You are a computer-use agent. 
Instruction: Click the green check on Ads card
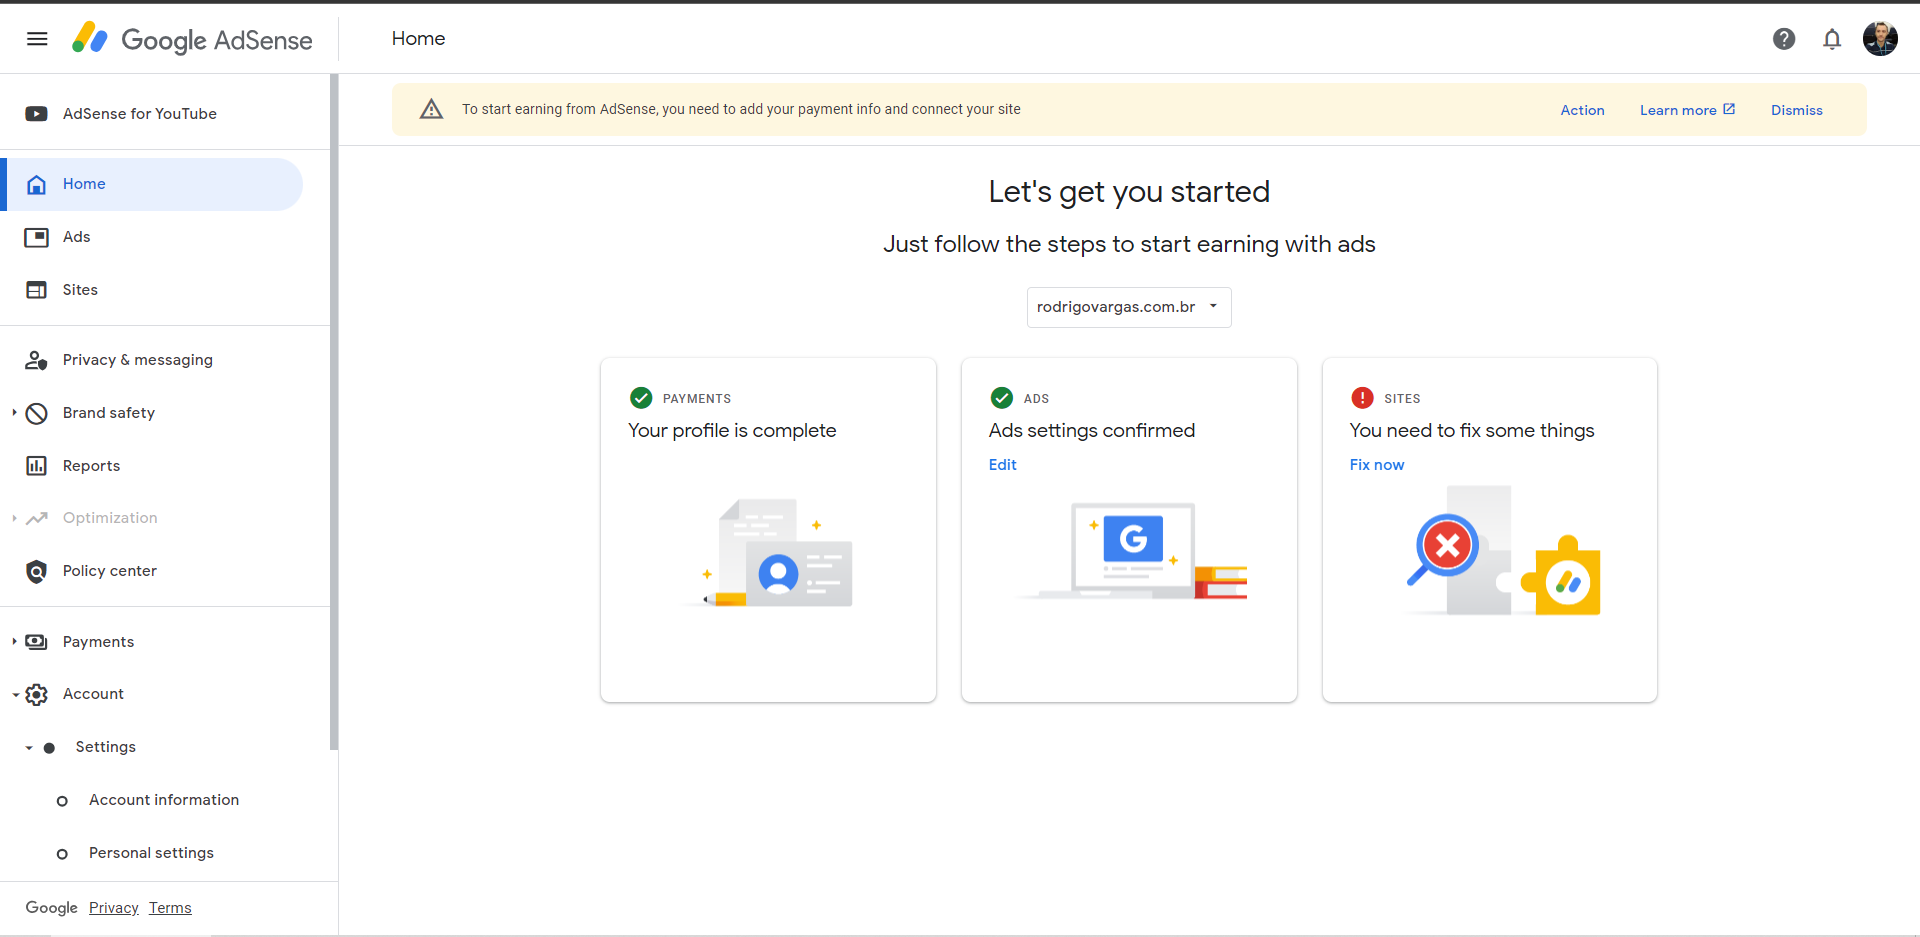[x=1001, y=398]
